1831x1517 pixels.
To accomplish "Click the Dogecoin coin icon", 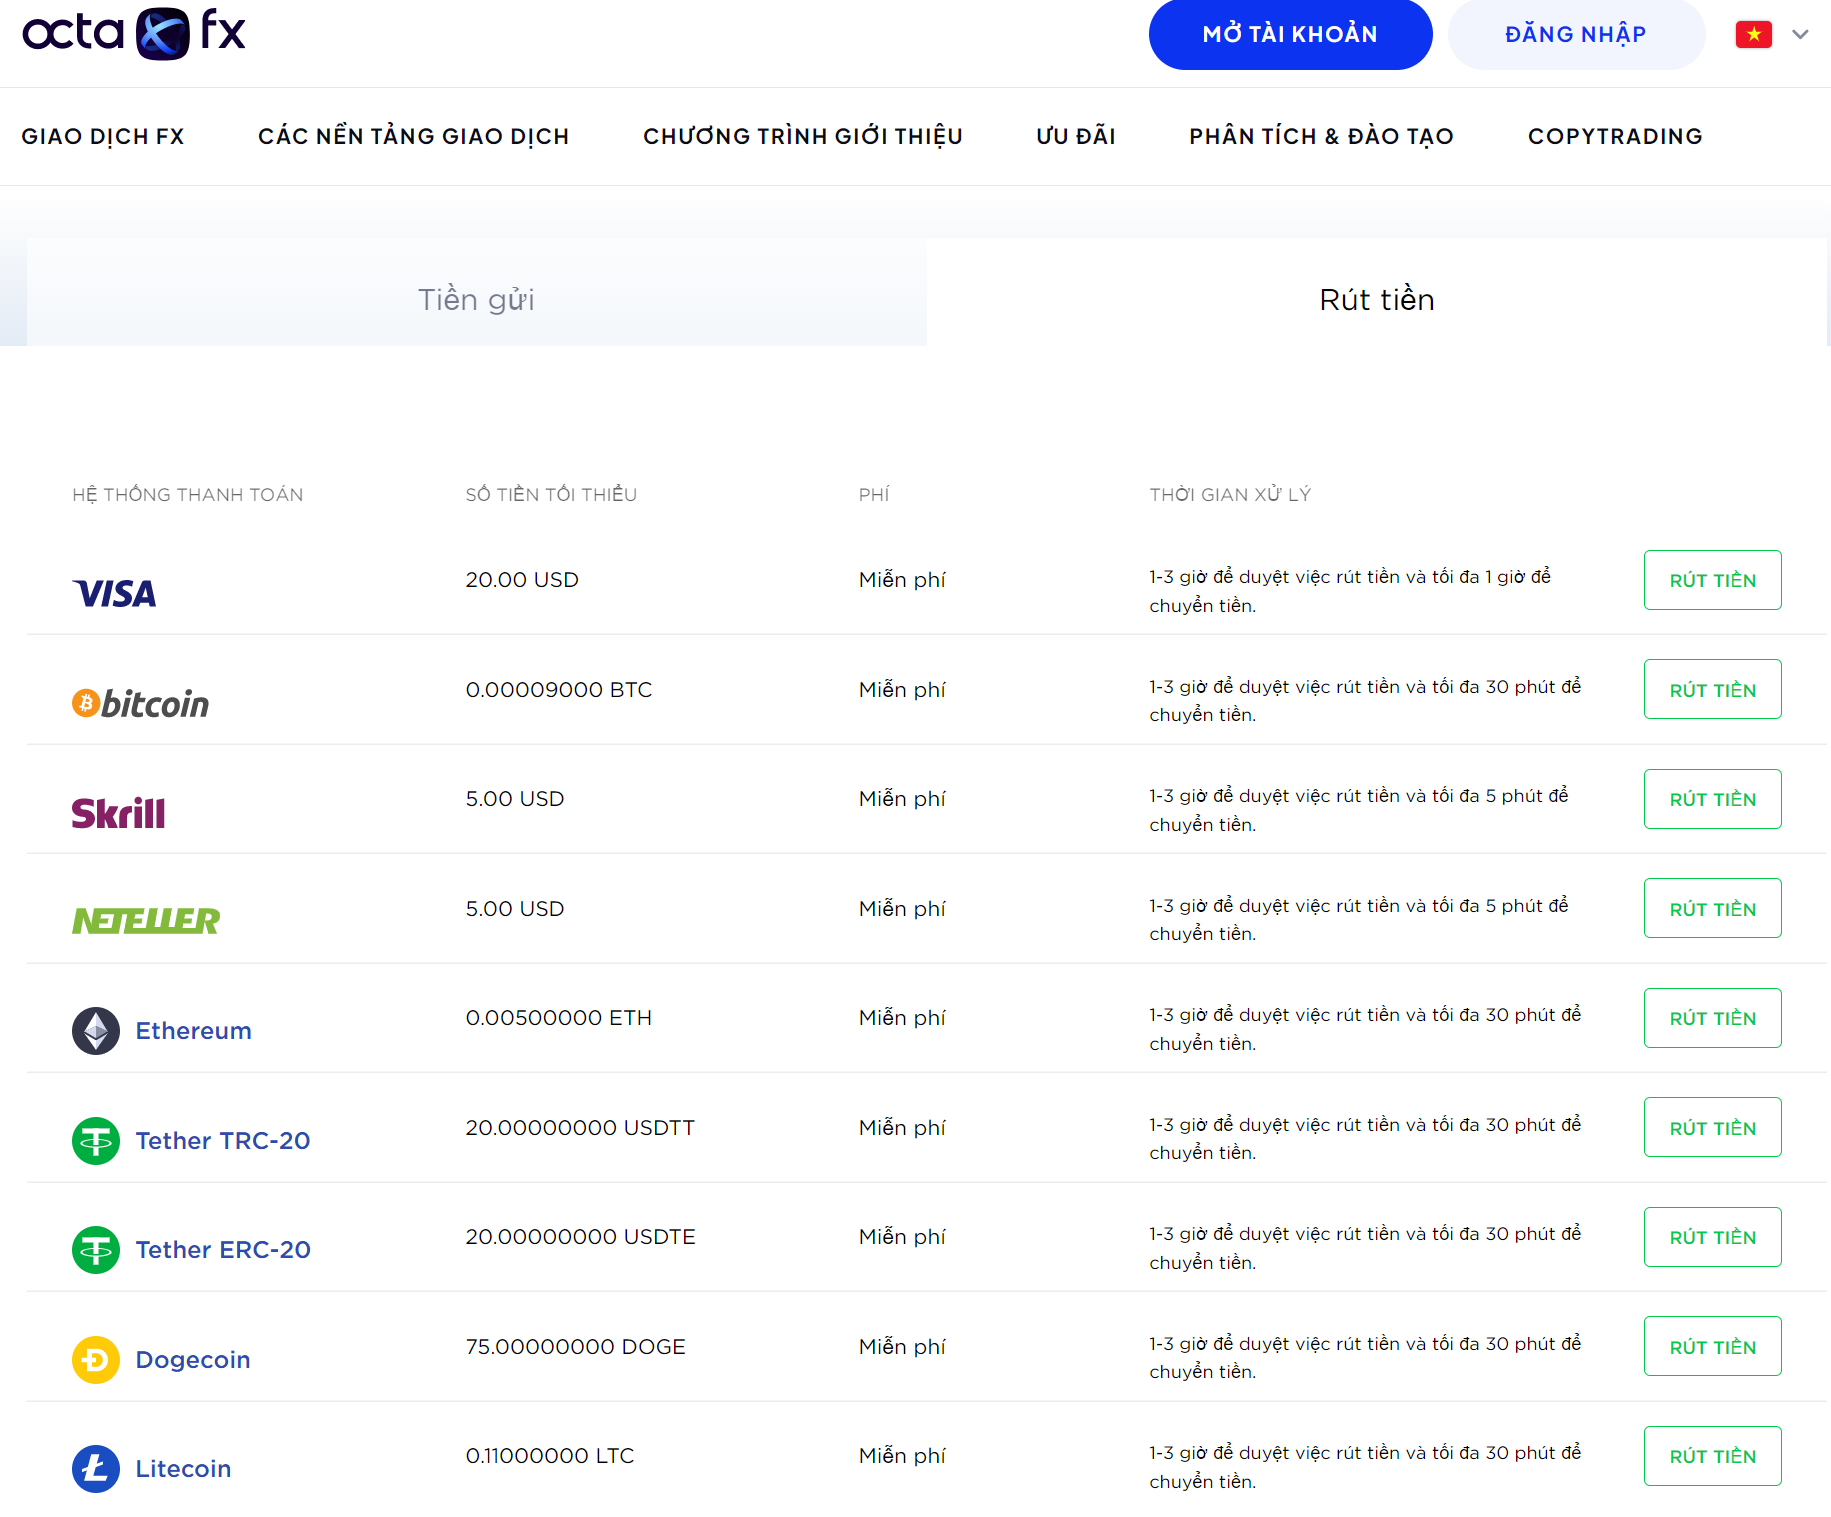I will click(x=96, y=1360).
